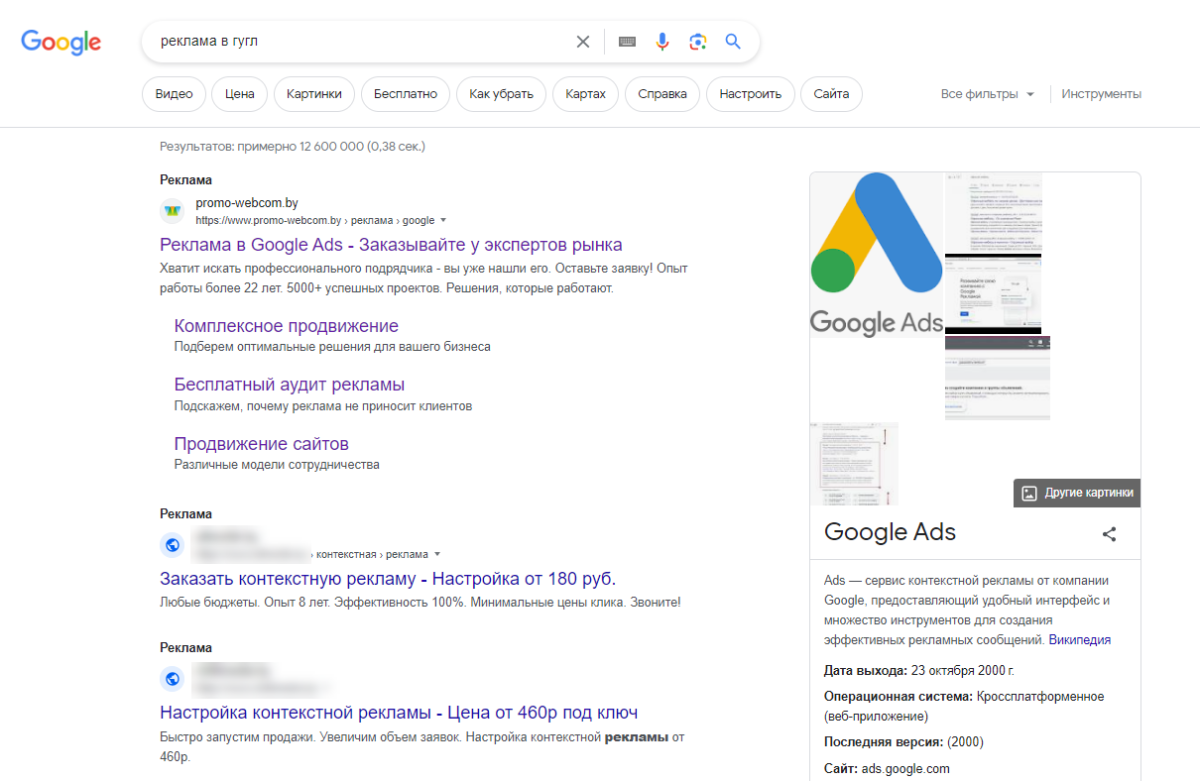Start a voice search with the microphone icon
The width and height of the screenshot is (1200, 781).
pyautogui.click(x=660, y=41)
